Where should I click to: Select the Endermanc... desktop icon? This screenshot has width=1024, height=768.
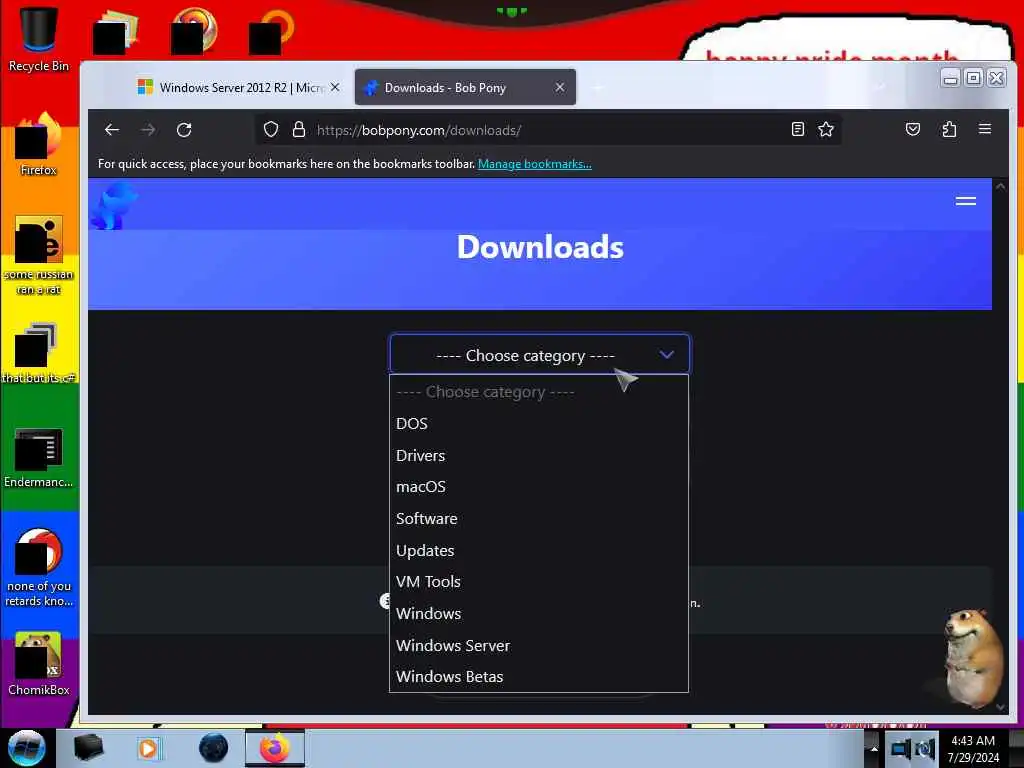pos(38,457)
